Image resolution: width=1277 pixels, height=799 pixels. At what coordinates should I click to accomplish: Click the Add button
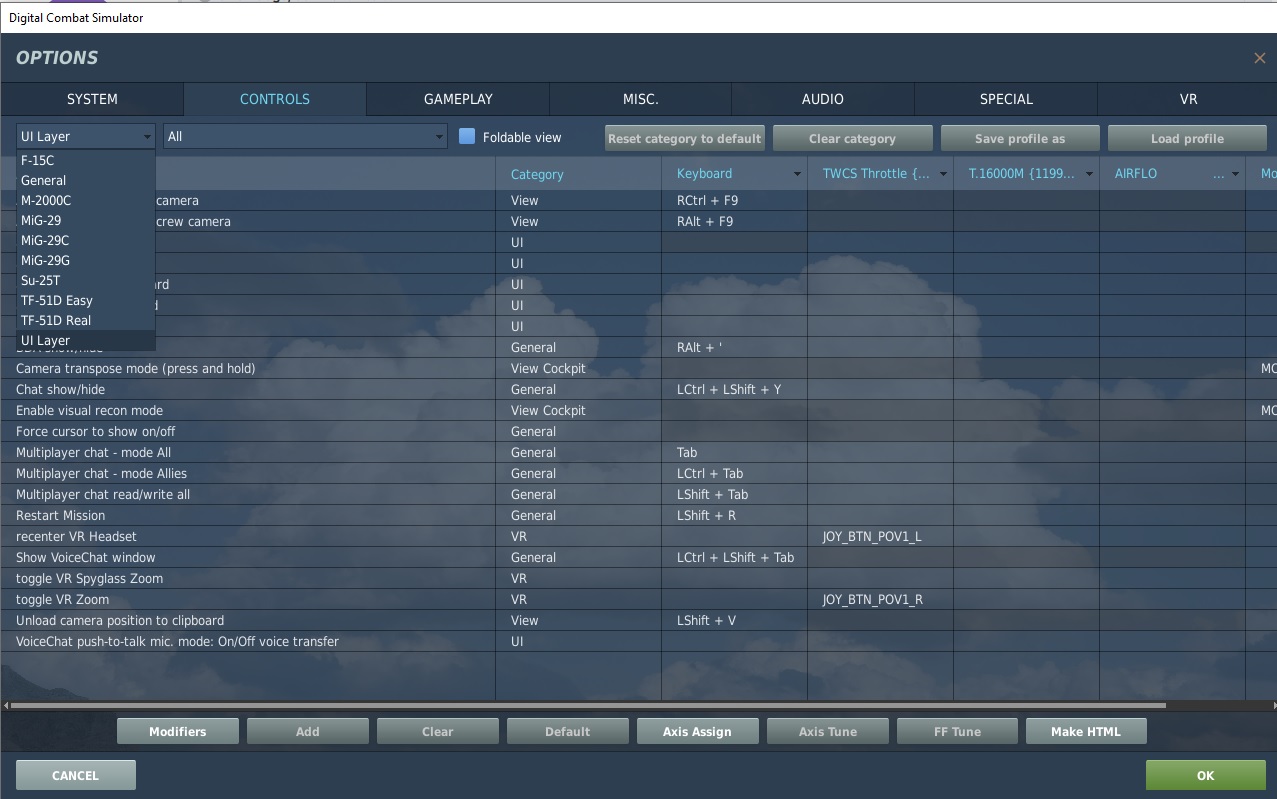(308, 731)
